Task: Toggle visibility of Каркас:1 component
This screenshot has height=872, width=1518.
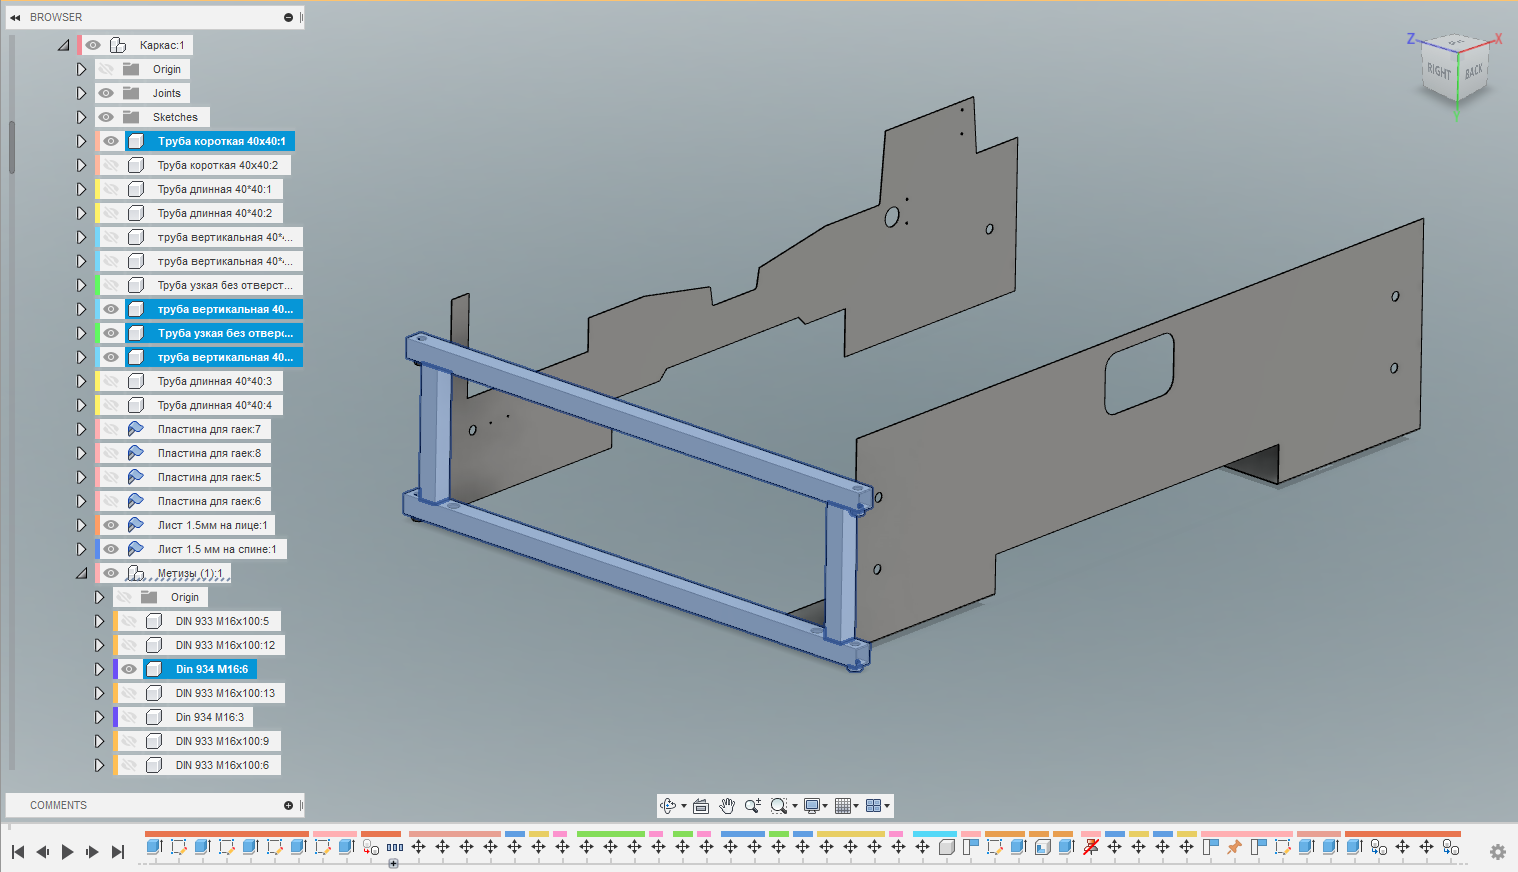Action: 93,45
